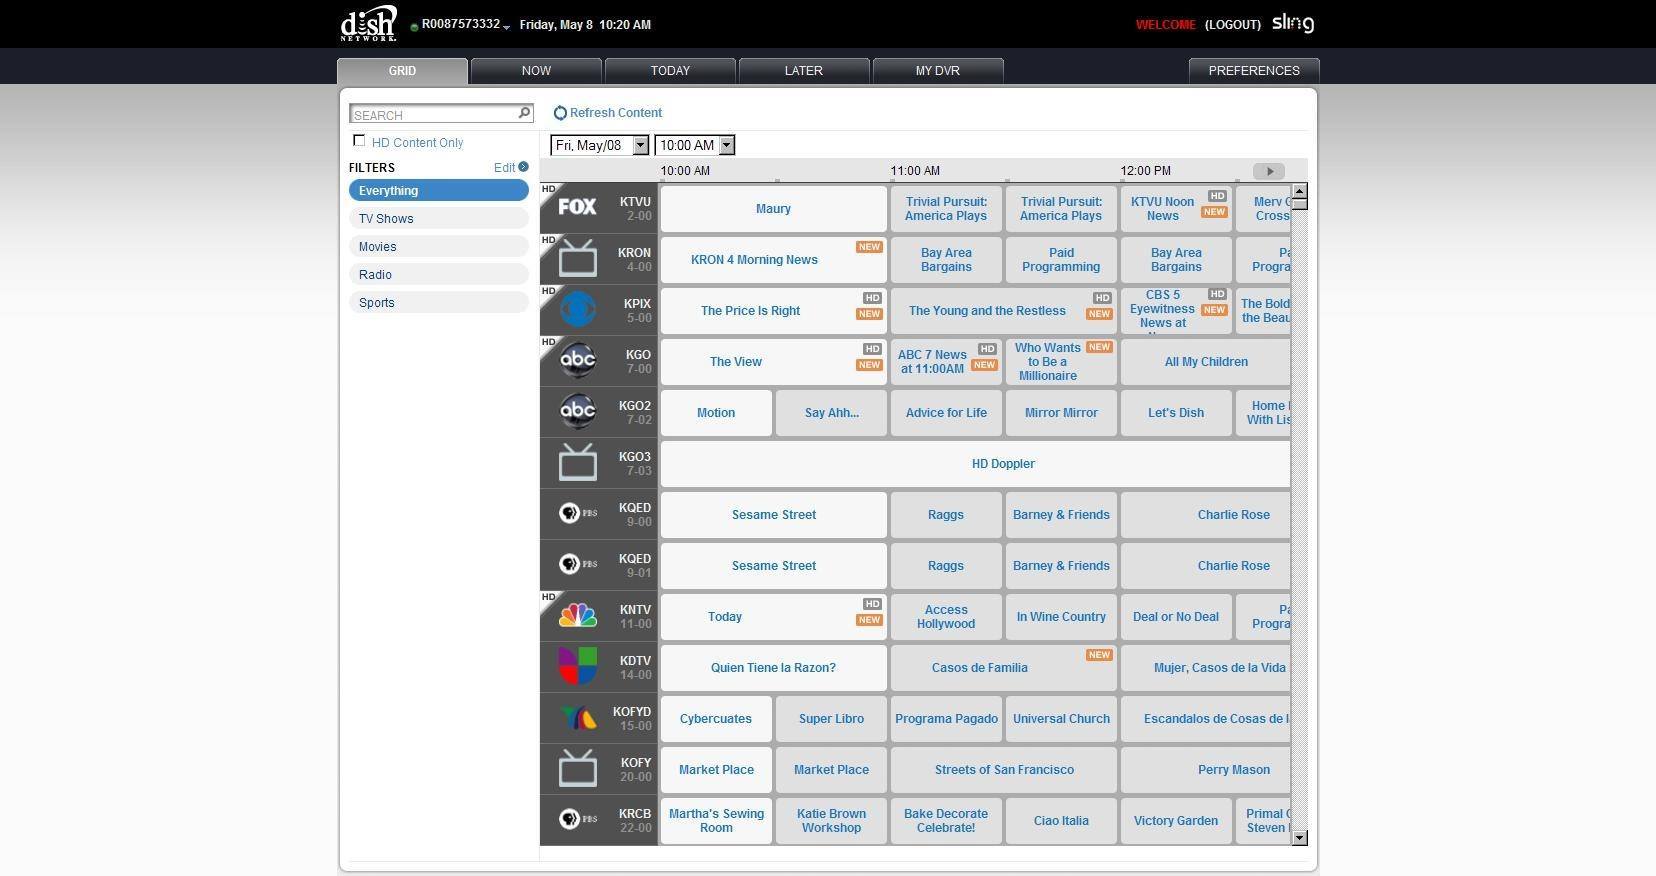Open the TODAY tab
1656x876 pixels.
[670, 71]
